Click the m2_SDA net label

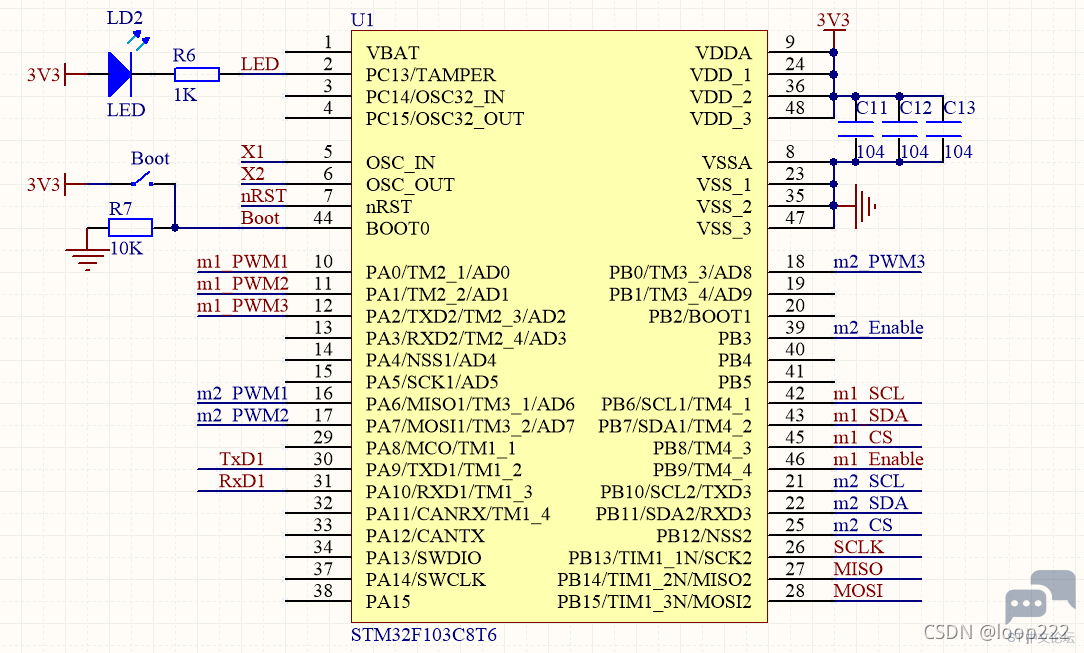[870, 503]
